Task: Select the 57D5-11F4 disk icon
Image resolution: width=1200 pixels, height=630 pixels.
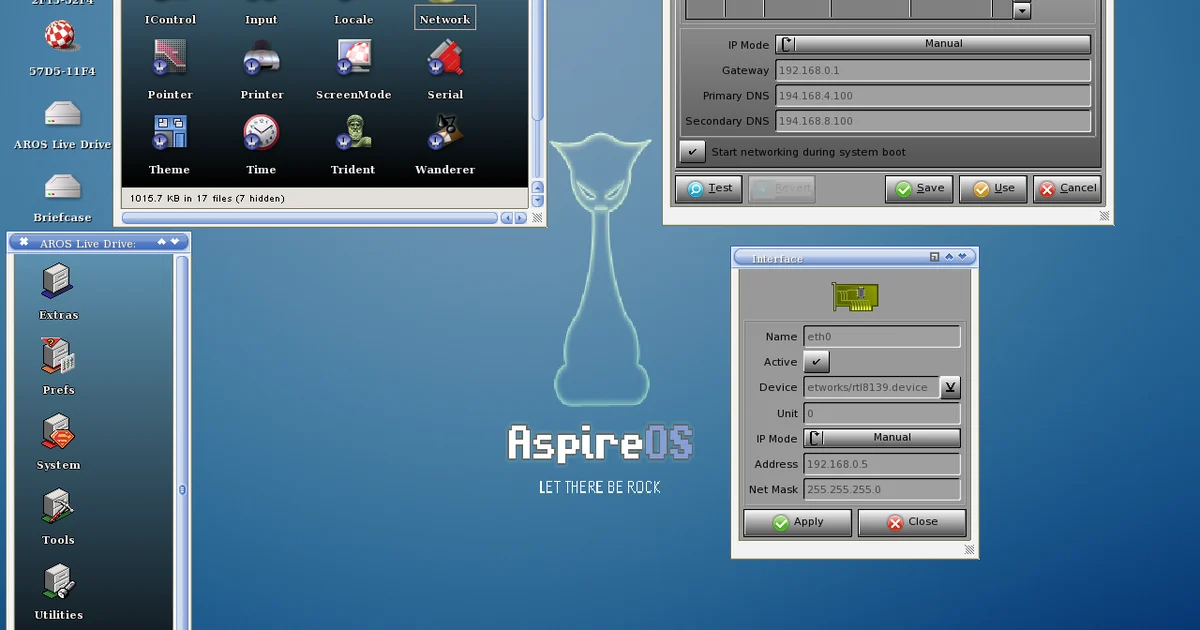Action: [62, 37]
